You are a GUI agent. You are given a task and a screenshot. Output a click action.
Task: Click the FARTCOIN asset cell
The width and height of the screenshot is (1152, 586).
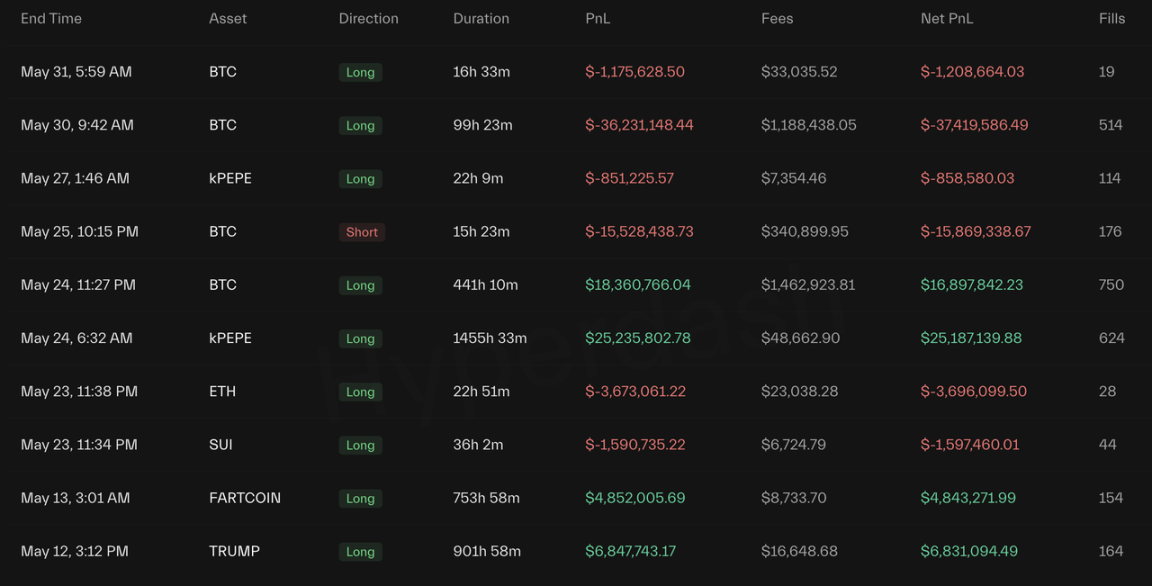[x=245, y=498]
